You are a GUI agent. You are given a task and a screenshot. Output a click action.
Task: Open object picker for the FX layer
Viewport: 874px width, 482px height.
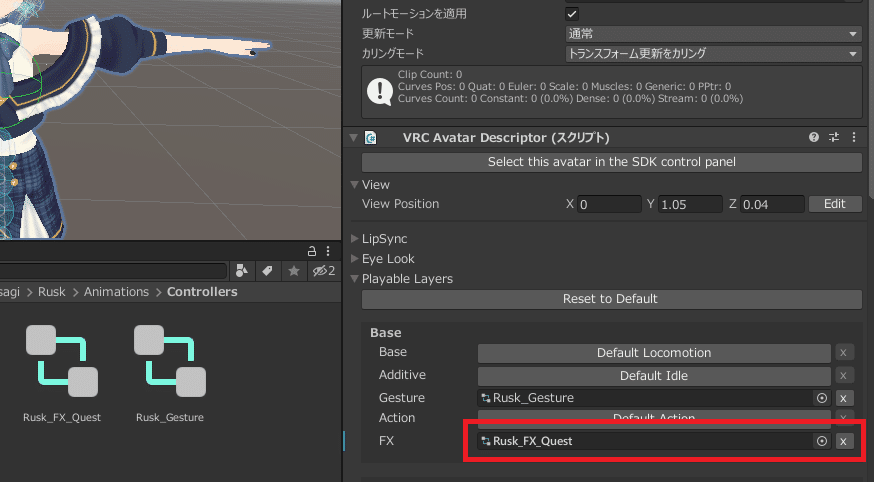pos(822,441)
